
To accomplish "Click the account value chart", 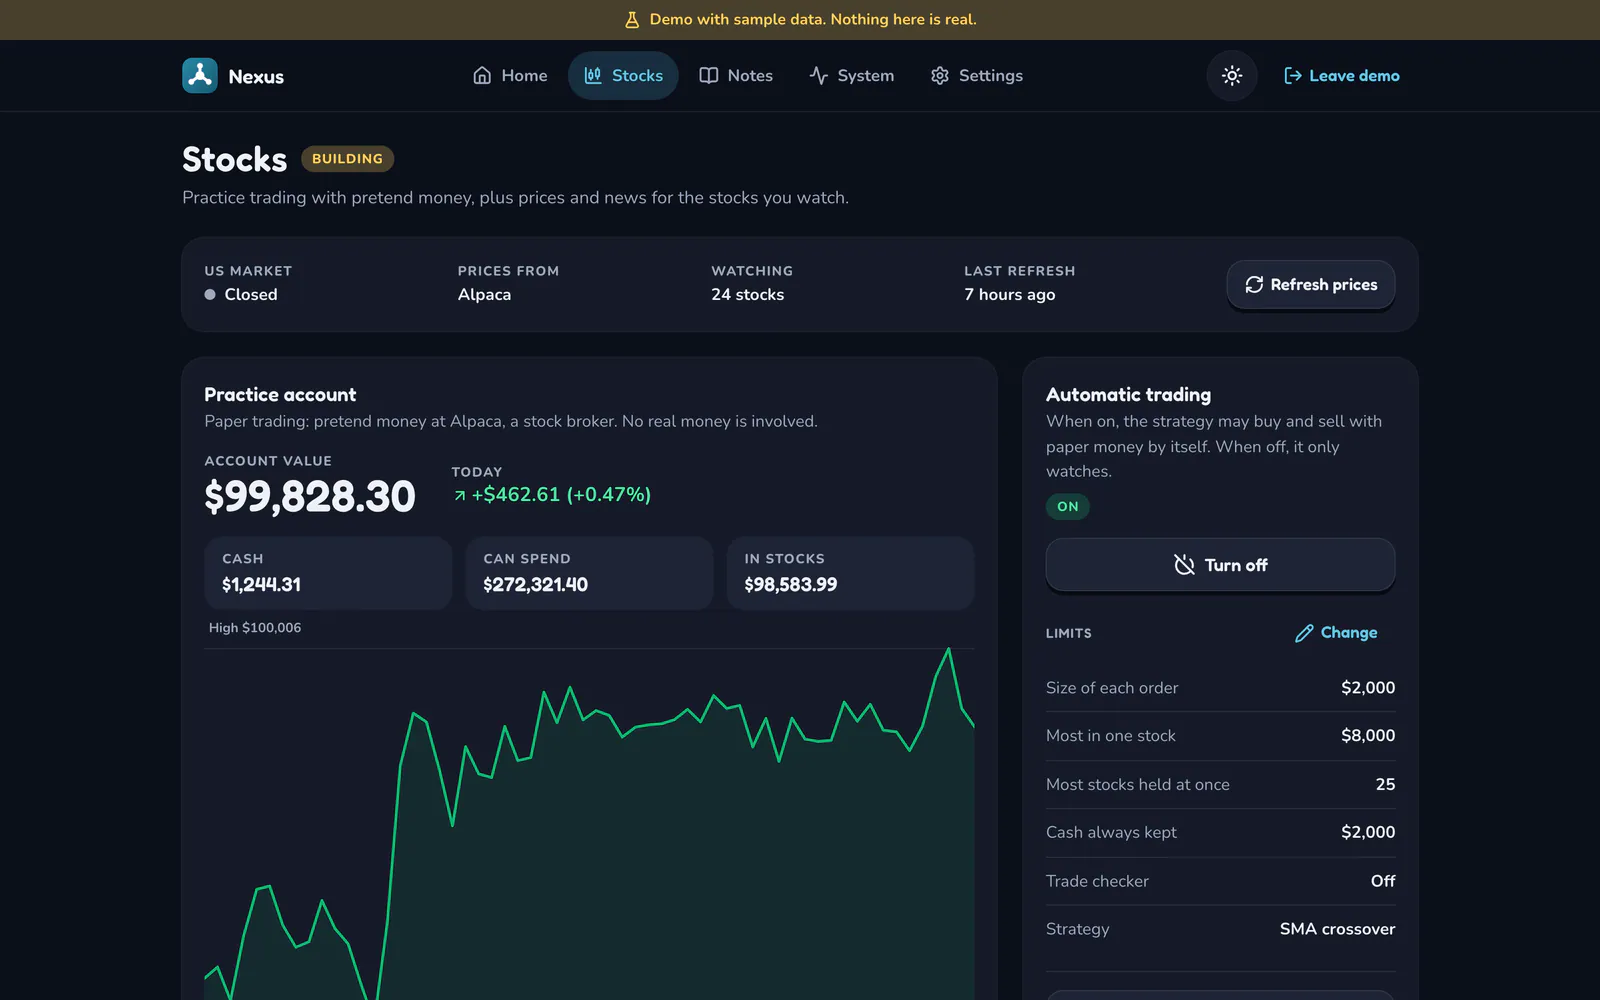I will (589, 824).
